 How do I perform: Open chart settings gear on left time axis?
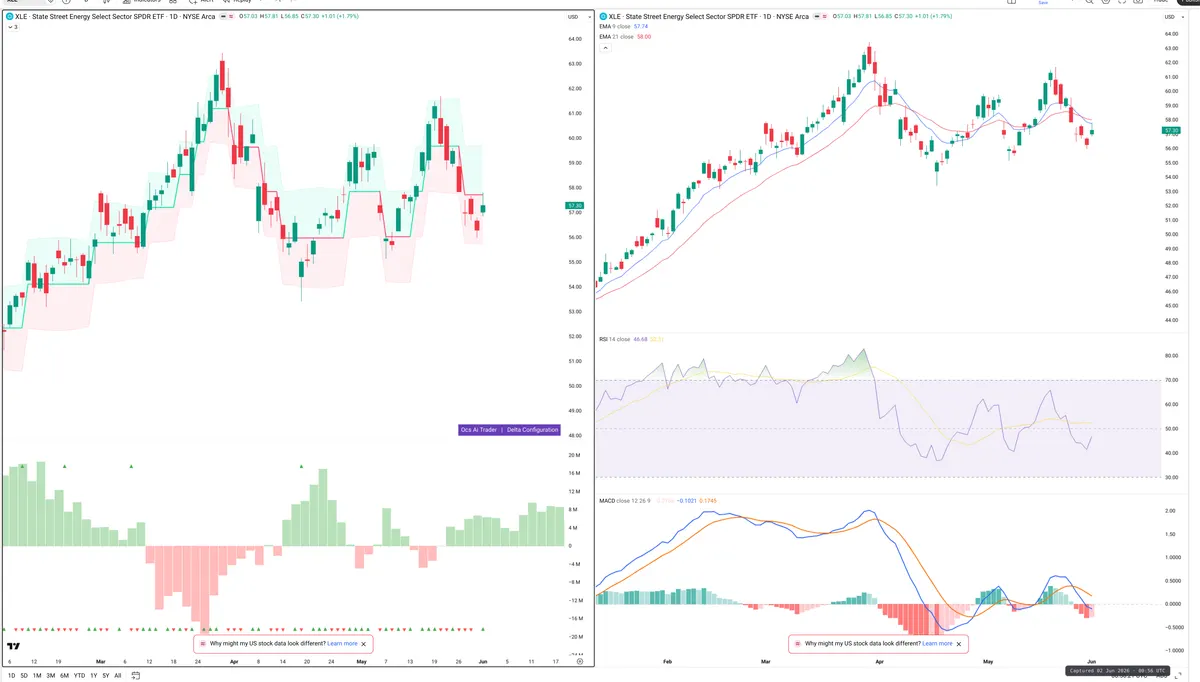click(580, 661)
